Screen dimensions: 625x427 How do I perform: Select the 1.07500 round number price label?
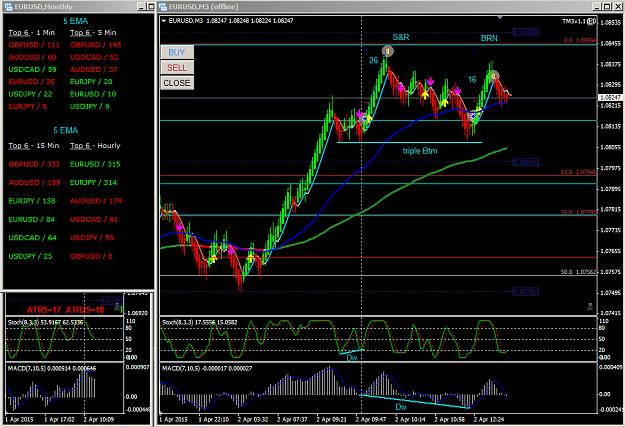[x=526, y=292]
